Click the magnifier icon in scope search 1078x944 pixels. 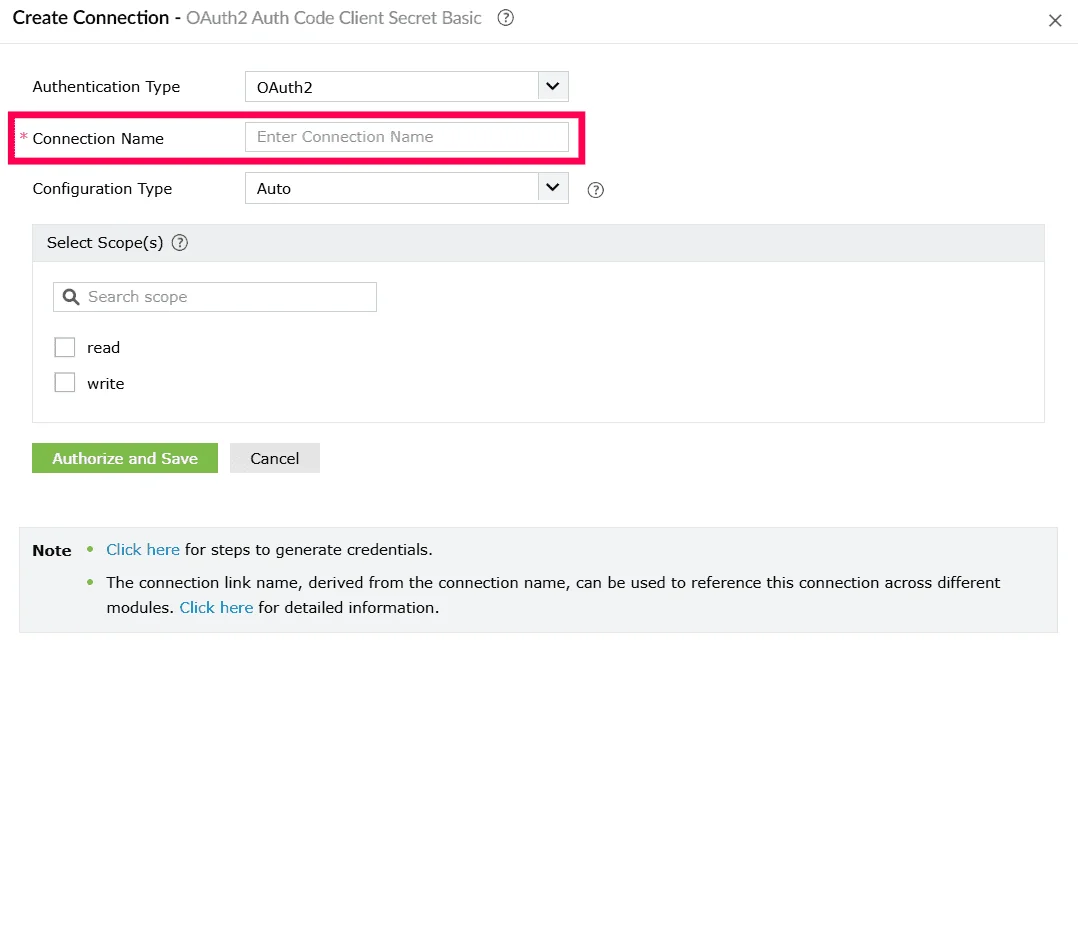71,297
